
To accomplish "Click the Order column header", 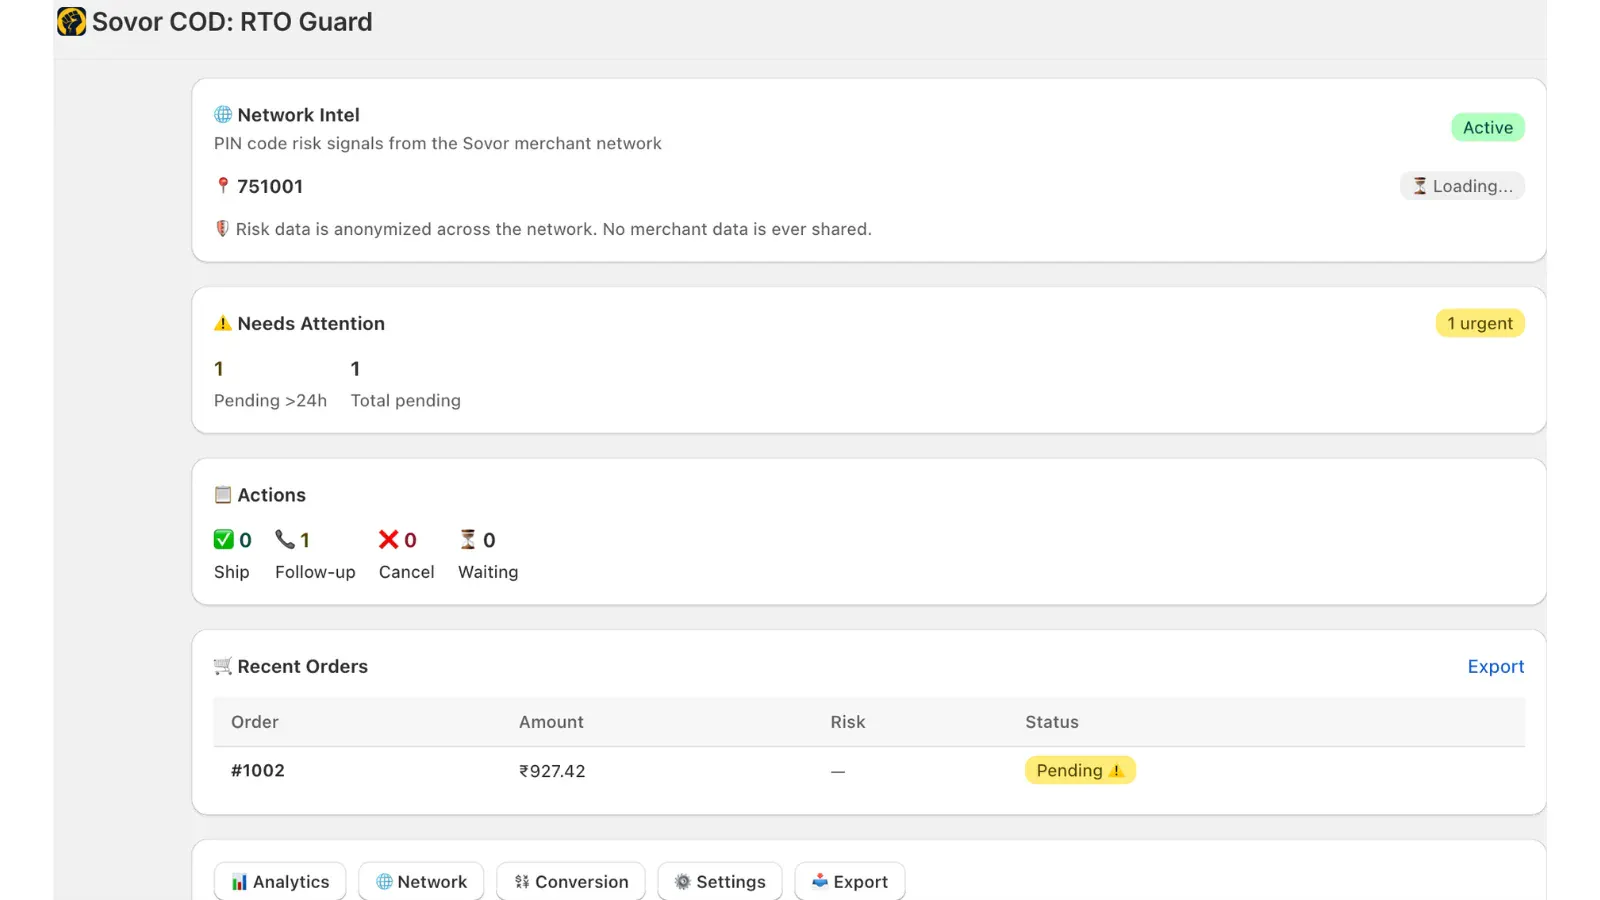I will (255, 722).
